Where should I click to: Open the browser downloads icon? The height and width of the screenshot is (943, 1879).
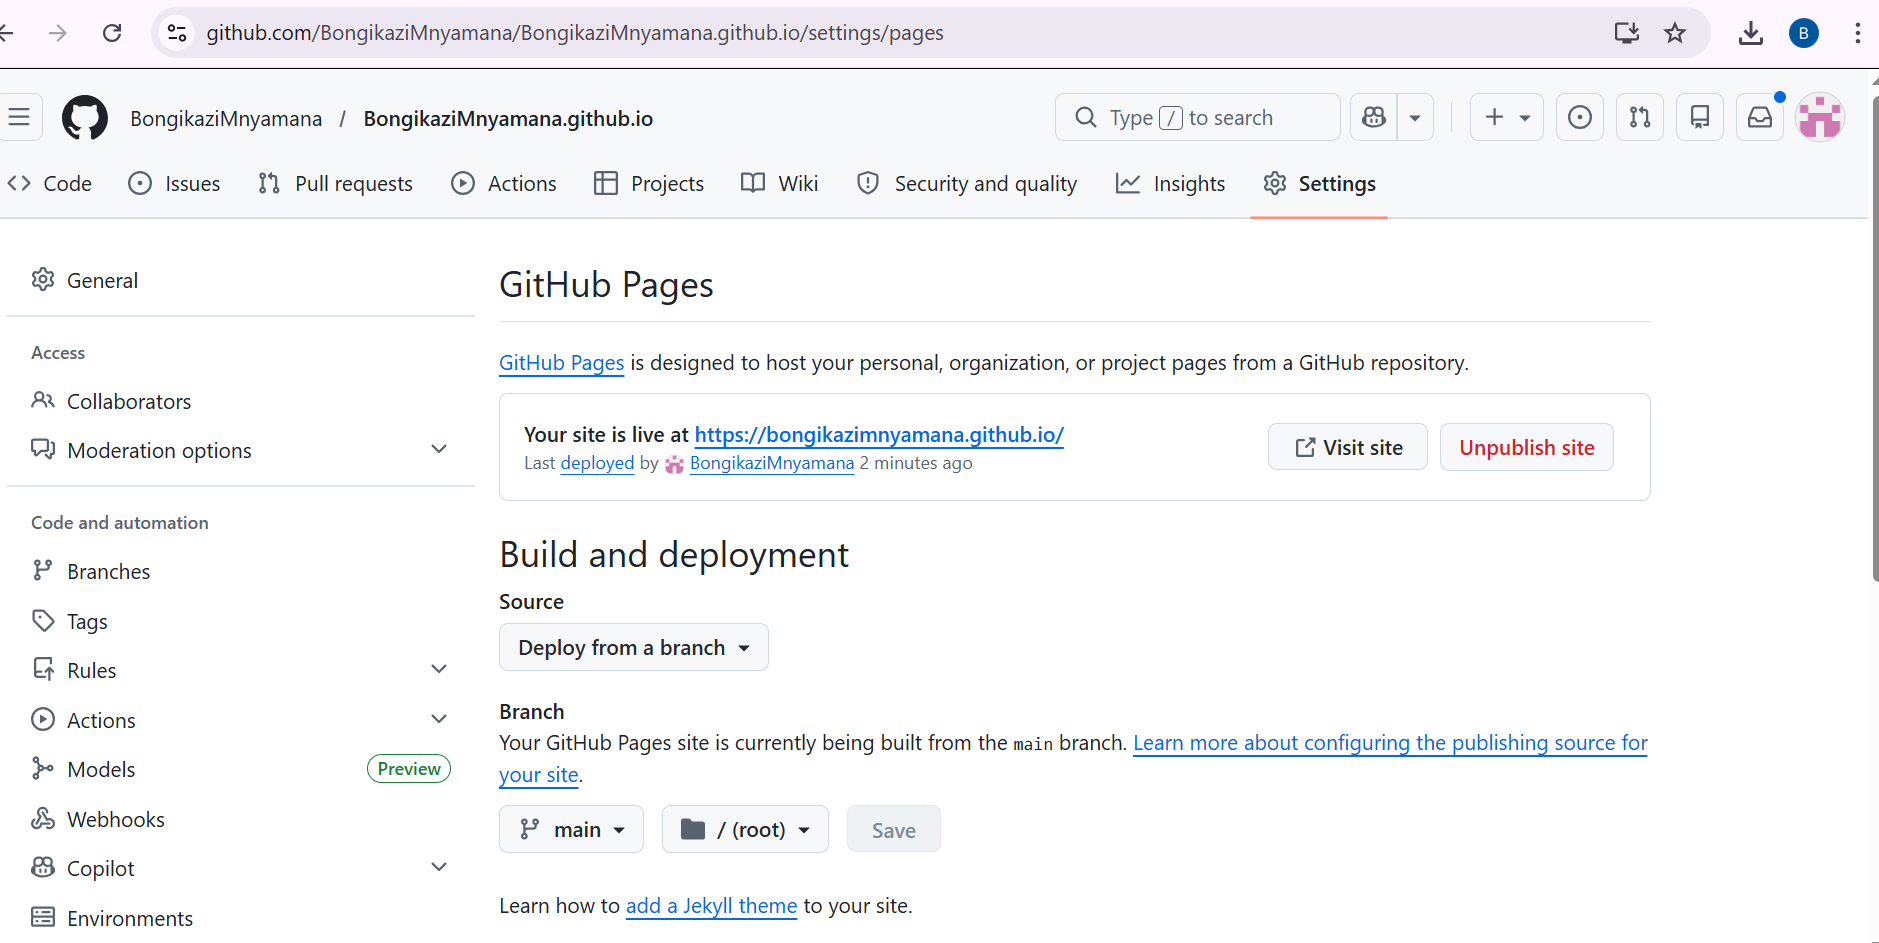1750,32
